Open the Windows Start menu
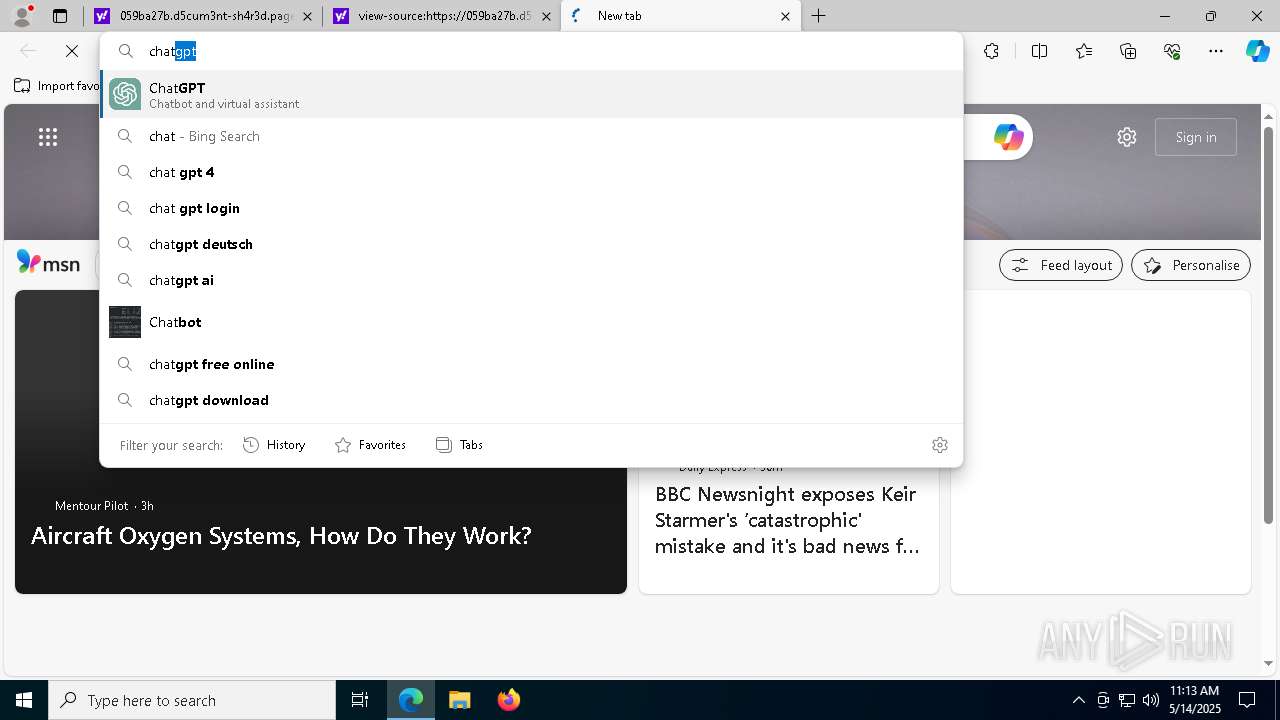The image size is (1280, 720). coord(24,700)
